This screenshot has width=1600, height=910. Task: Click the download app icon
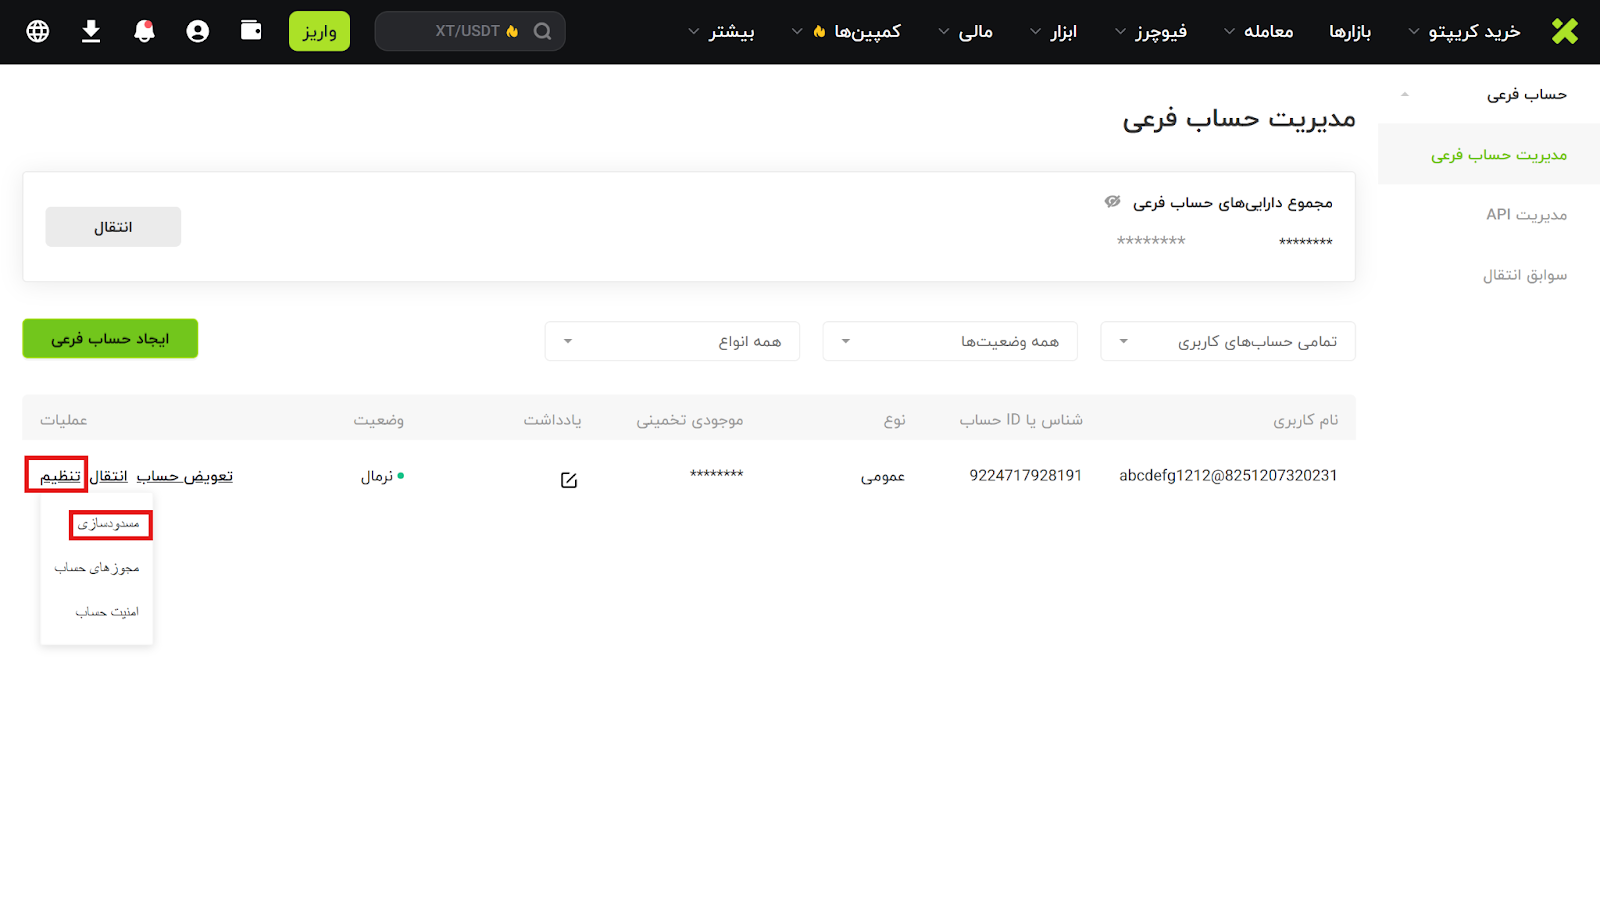[x=91, y=32]
